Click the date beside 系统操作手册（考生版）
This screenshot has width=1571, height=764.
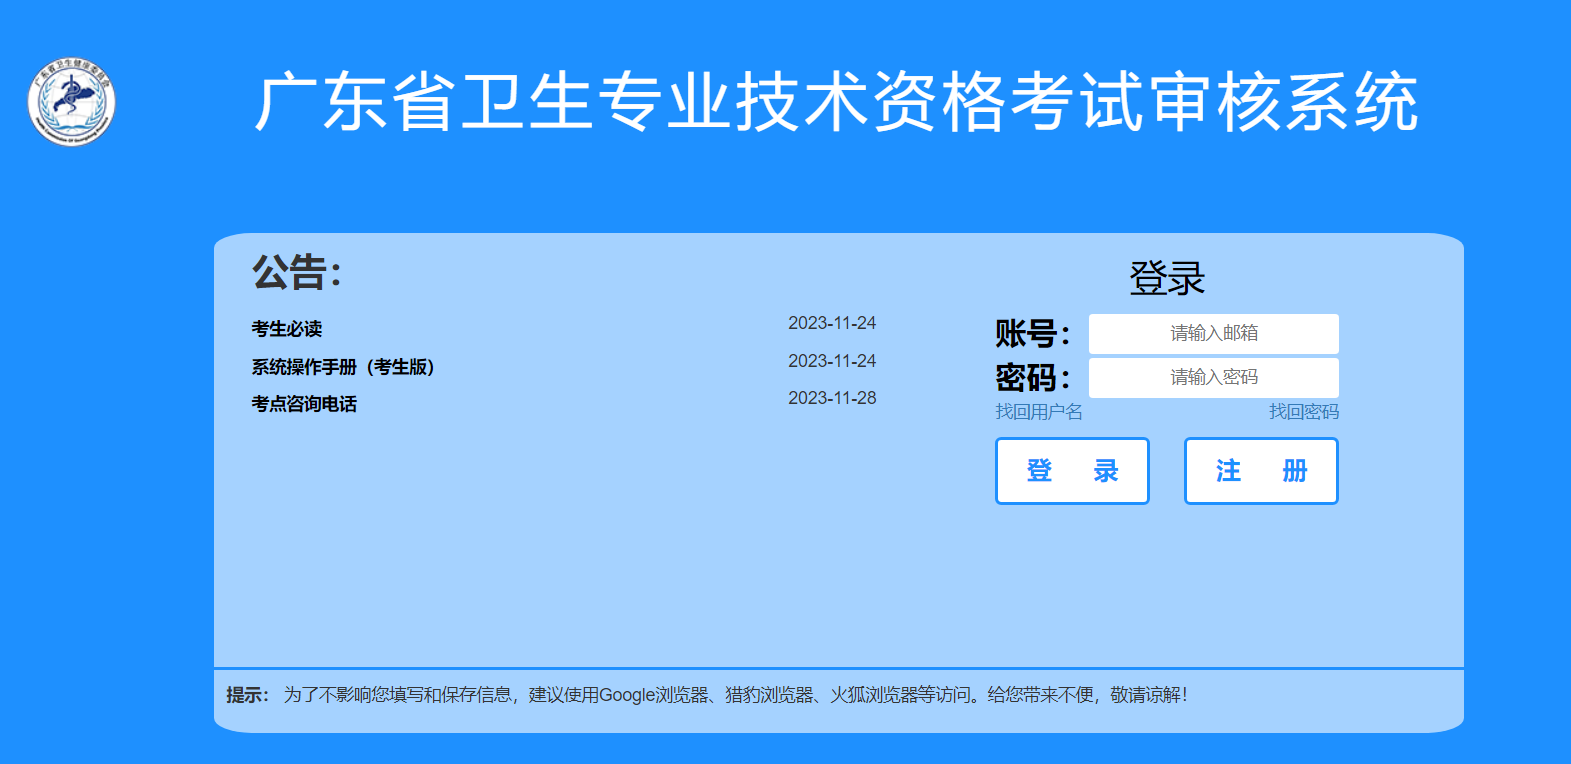click(831, 361)
